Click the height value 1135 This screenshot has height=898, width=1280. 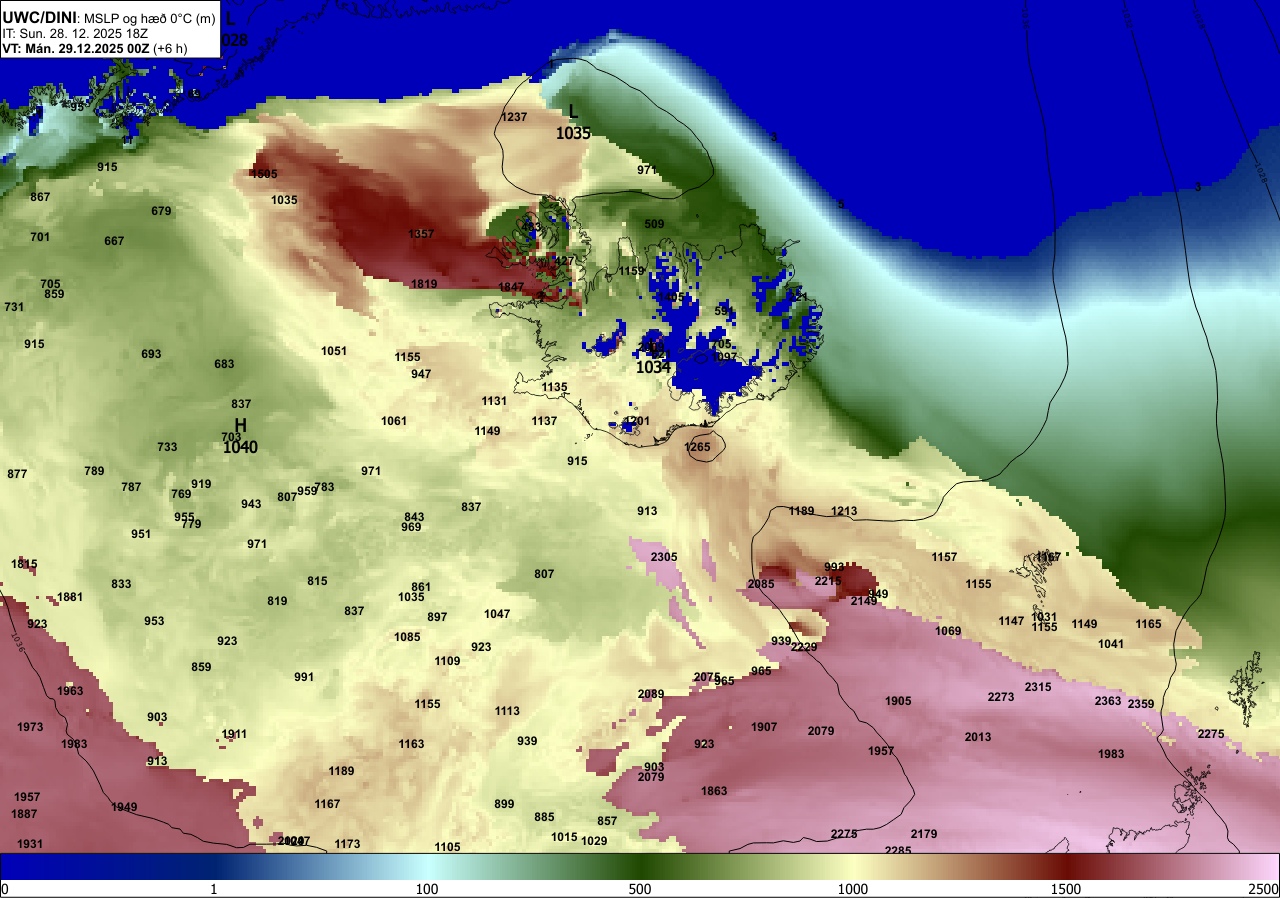(554, 387)
